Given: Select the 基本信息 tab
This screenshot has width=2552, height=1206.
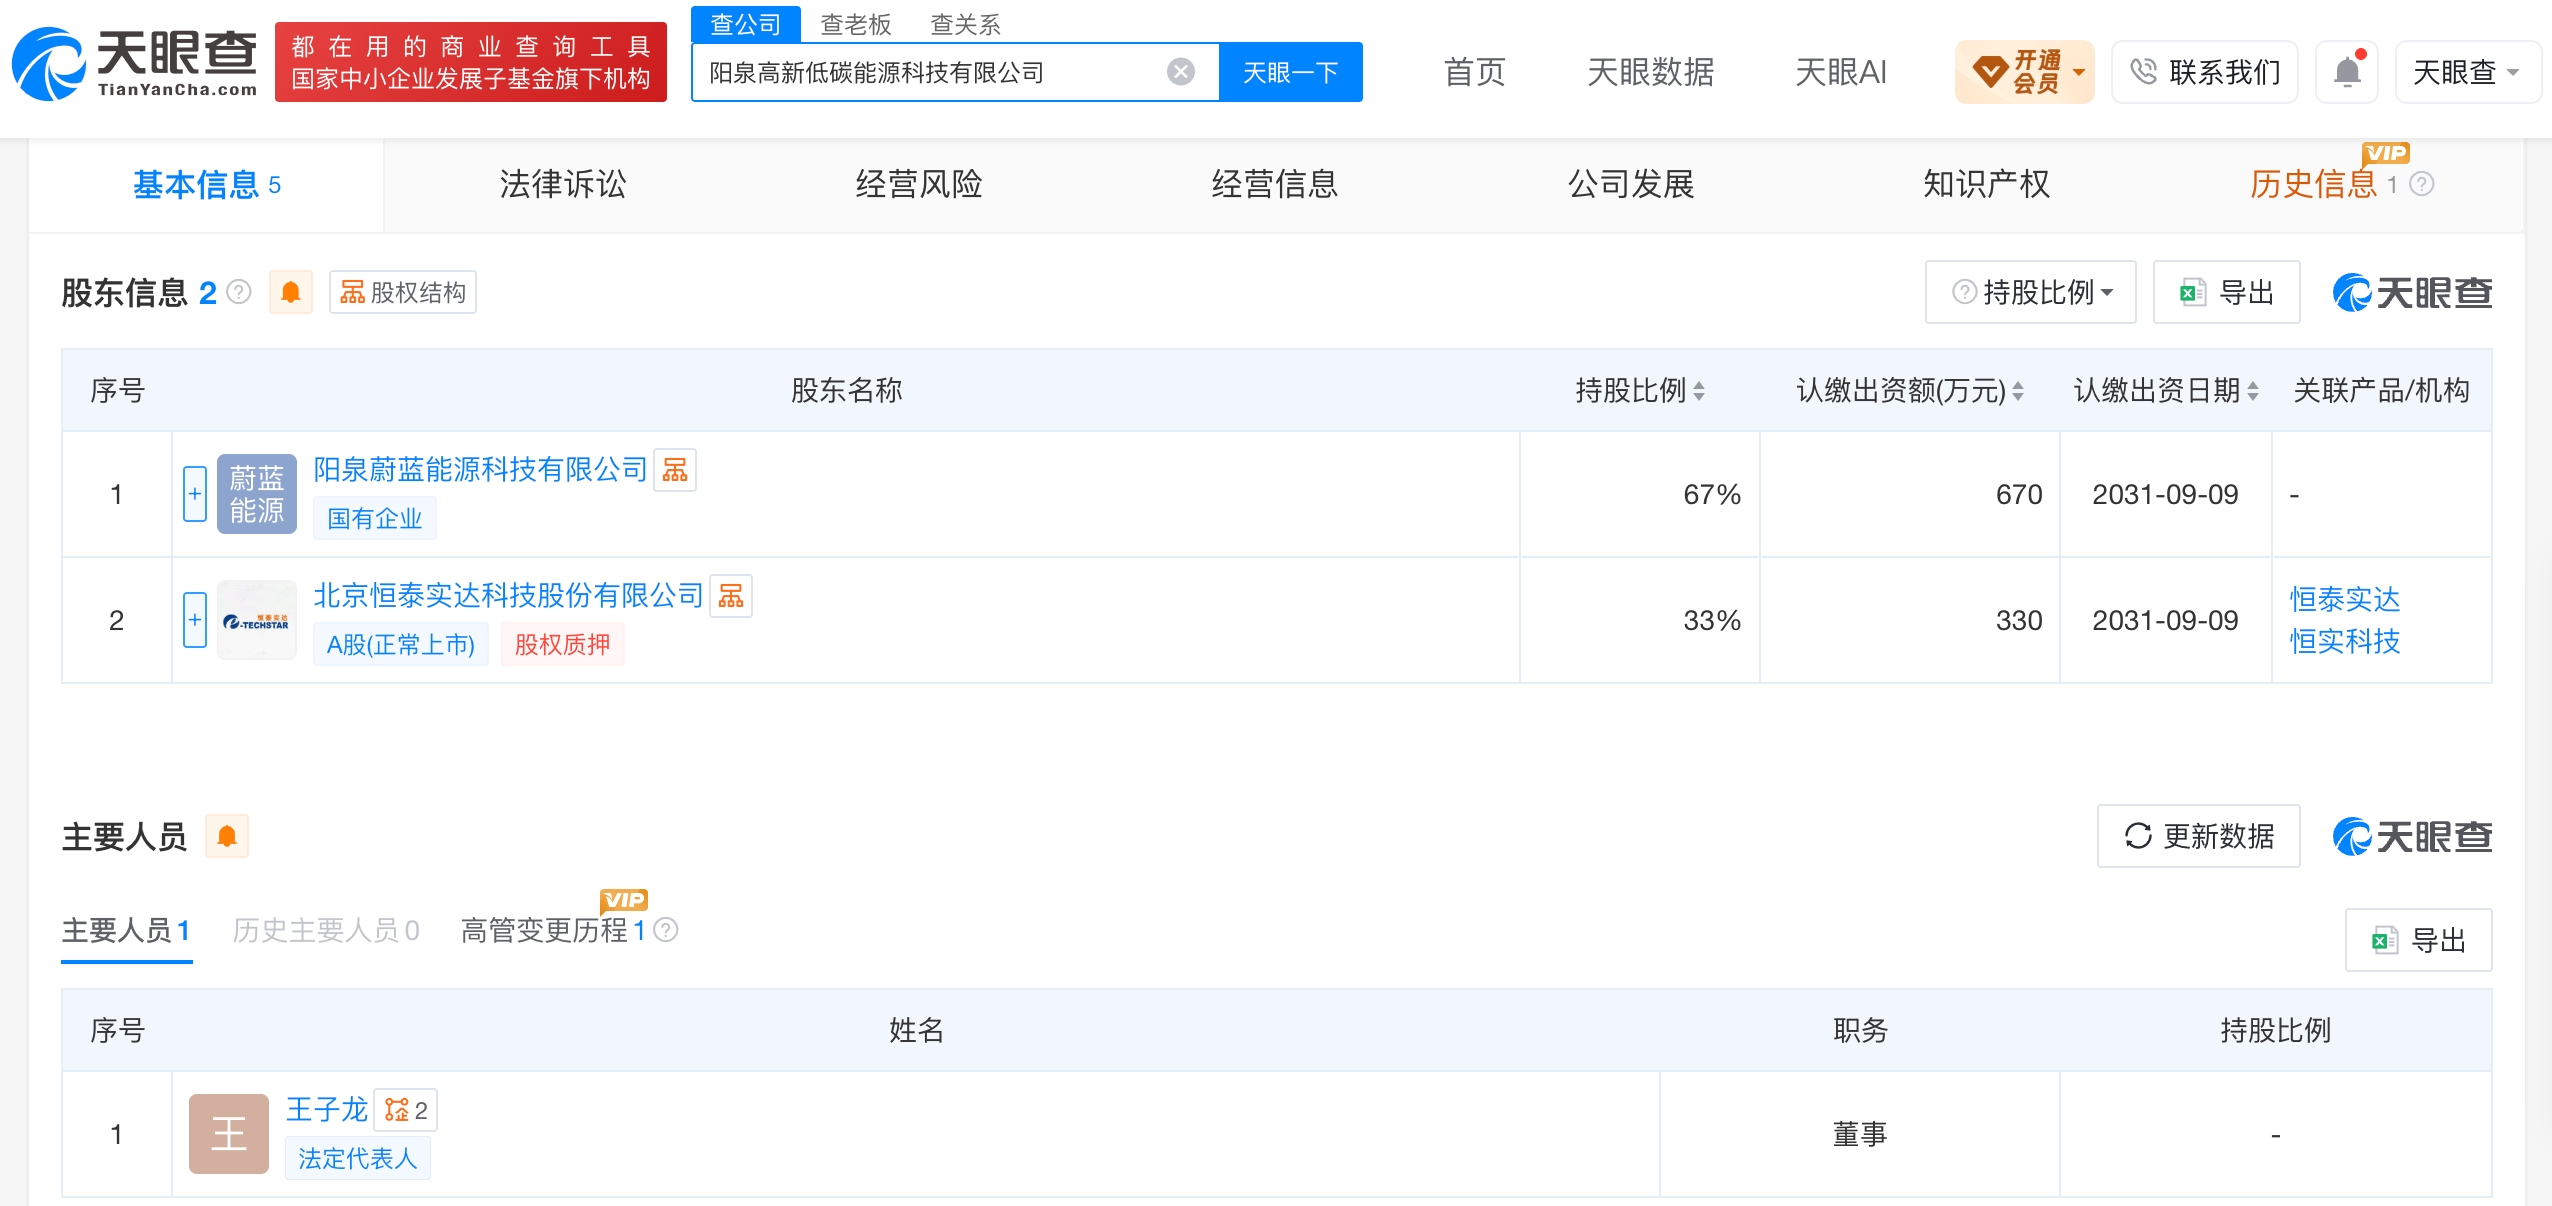Looking at the screenshot, I should [x=206, y=185].
